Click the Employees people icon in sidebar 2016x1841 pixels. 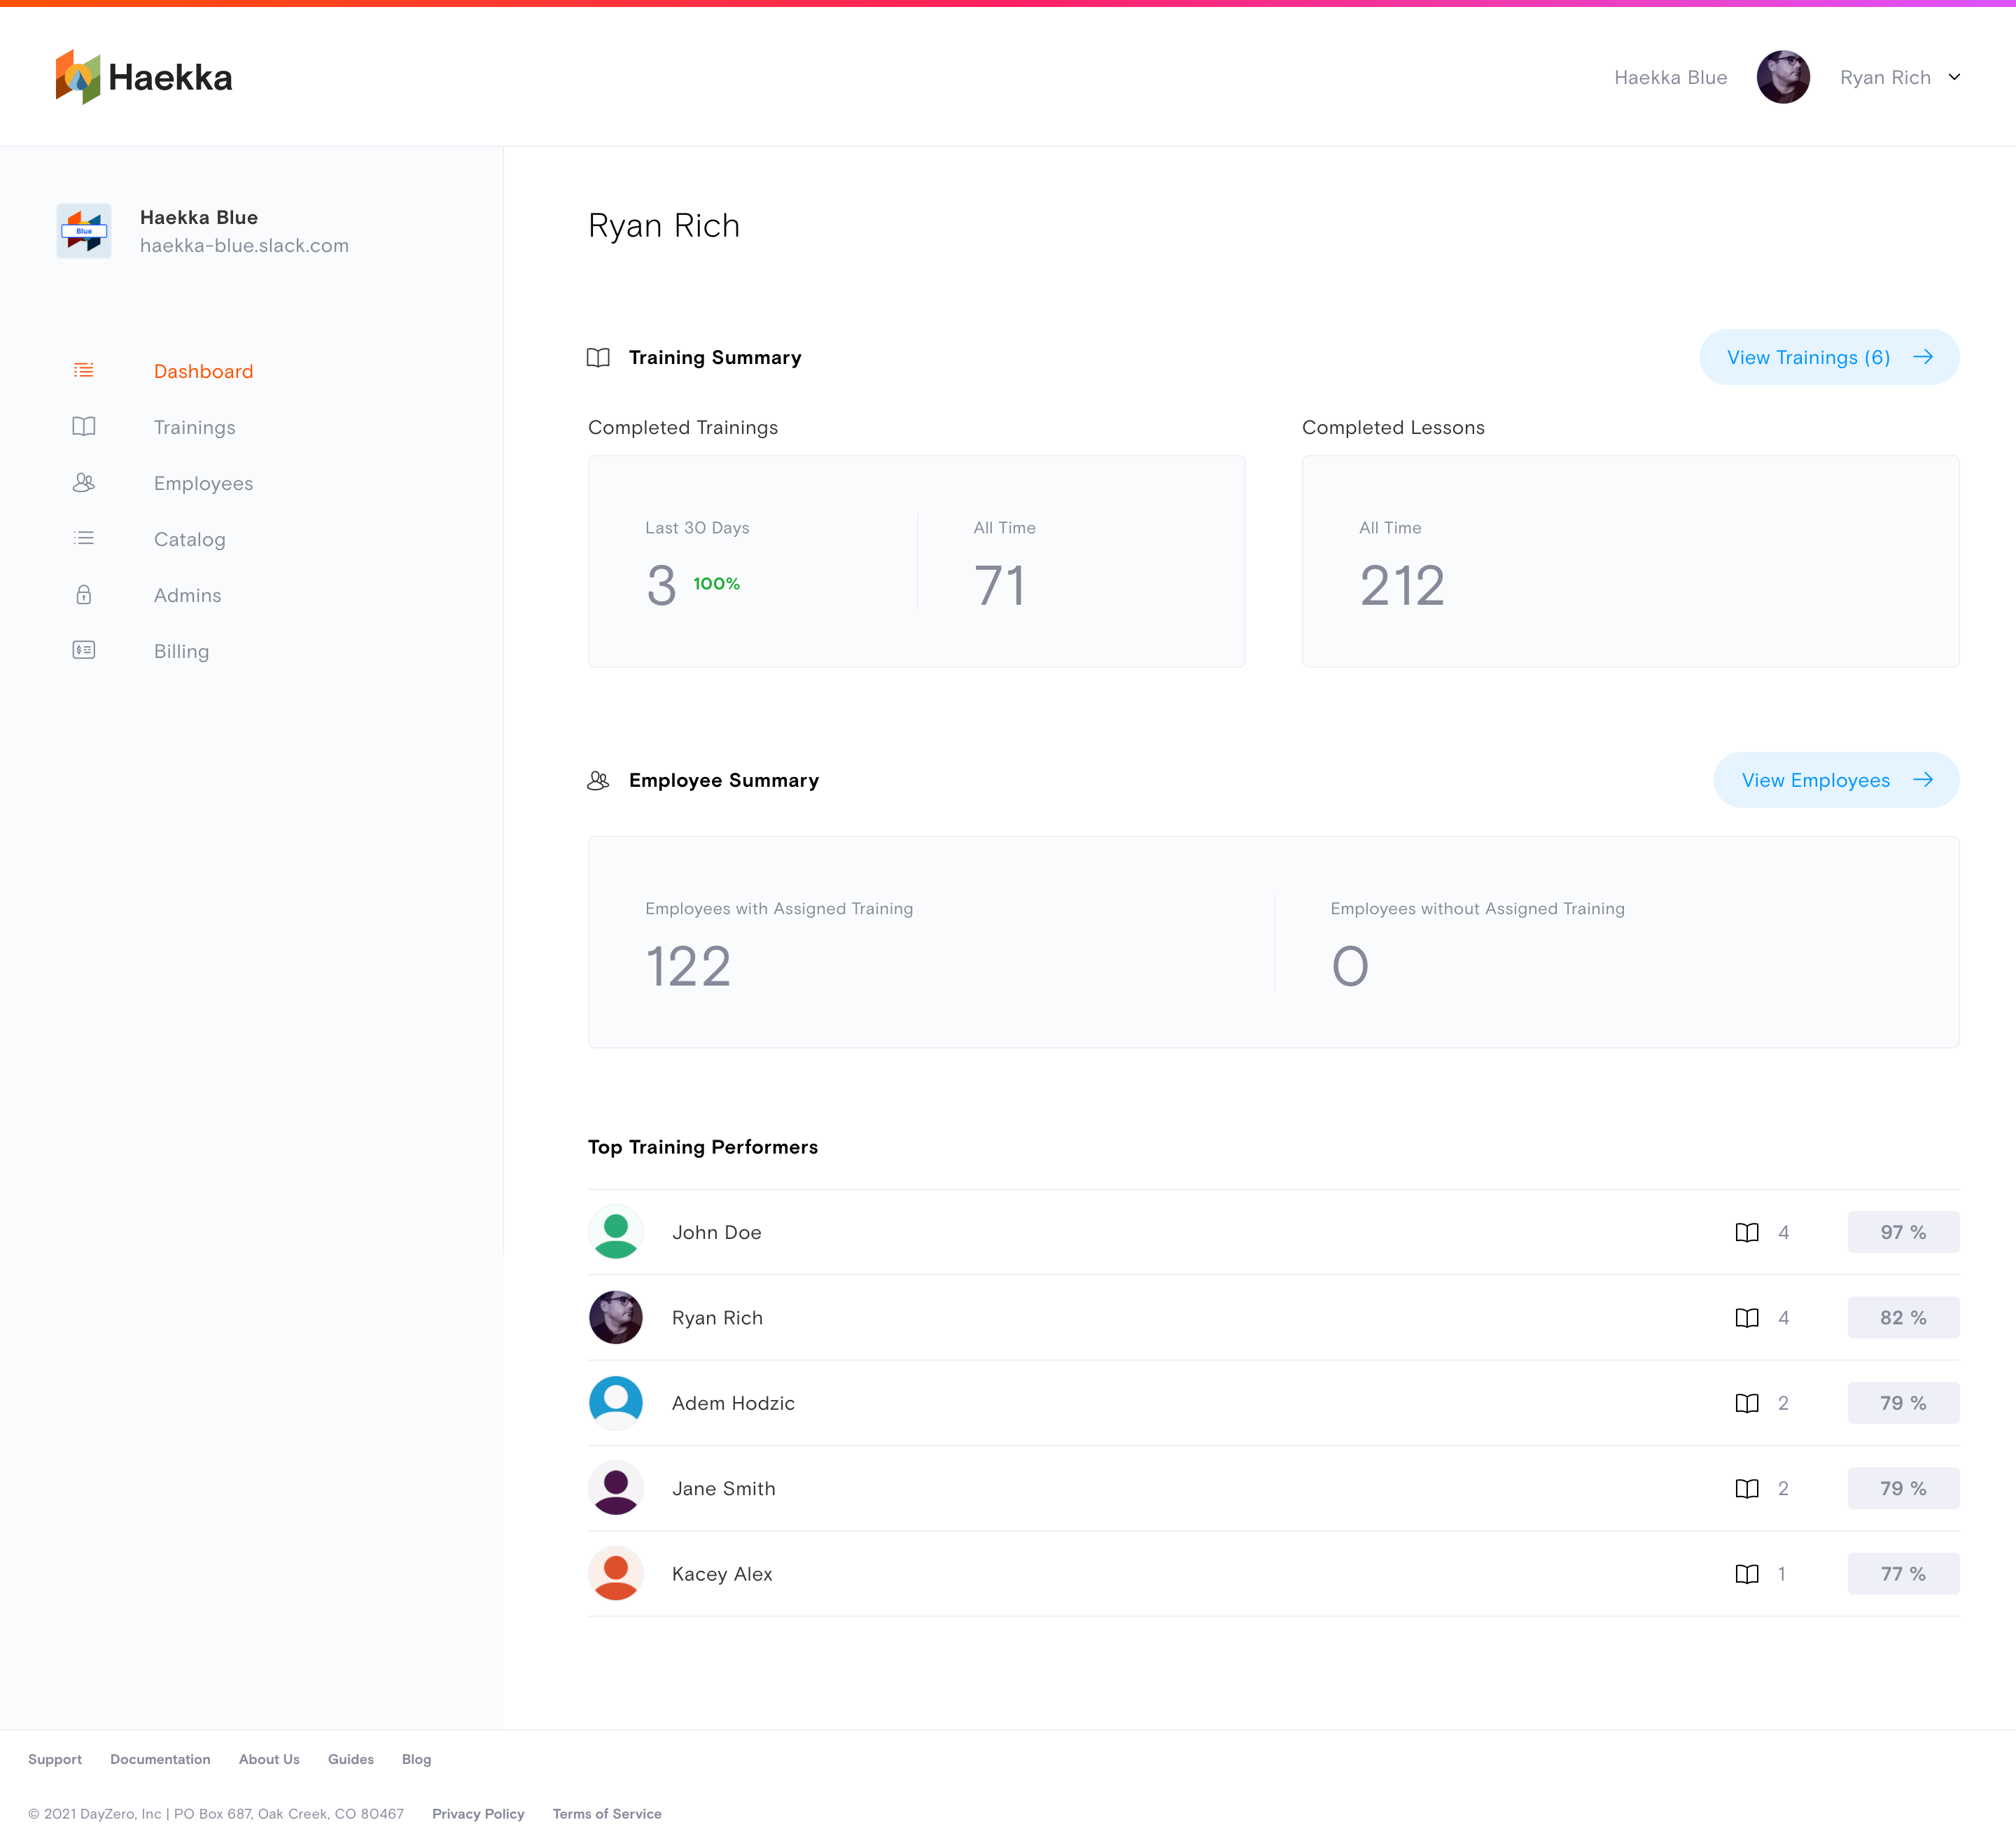pos(84,483)
